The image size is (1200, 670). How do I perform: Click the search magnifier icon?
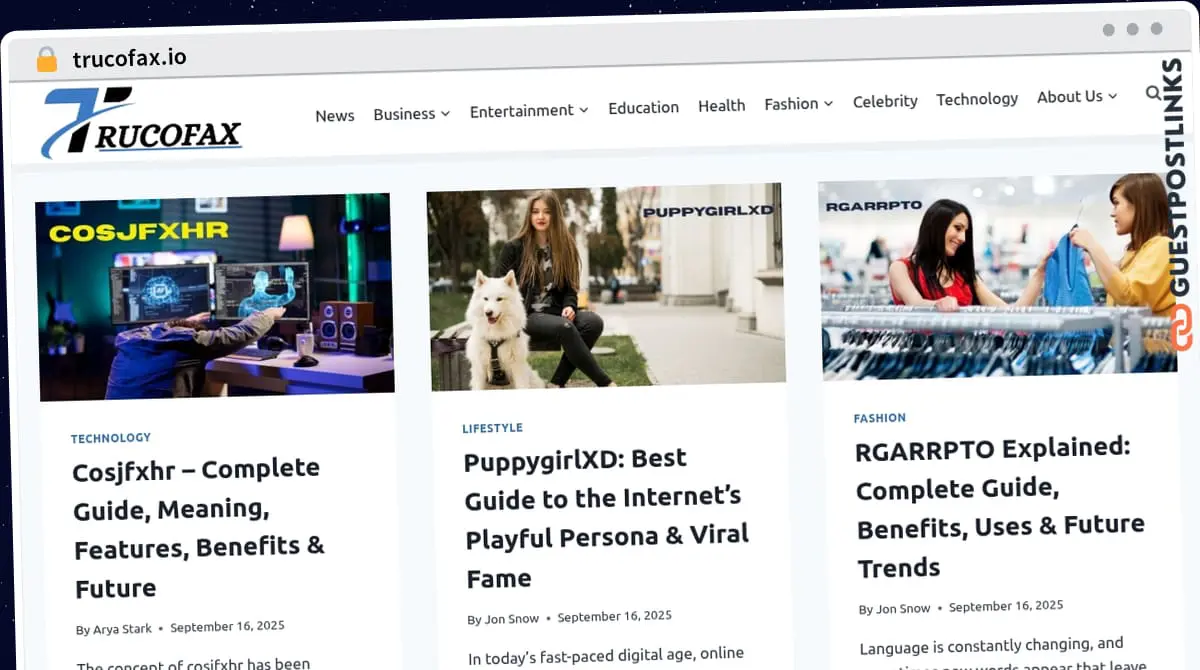[1153, 94]
